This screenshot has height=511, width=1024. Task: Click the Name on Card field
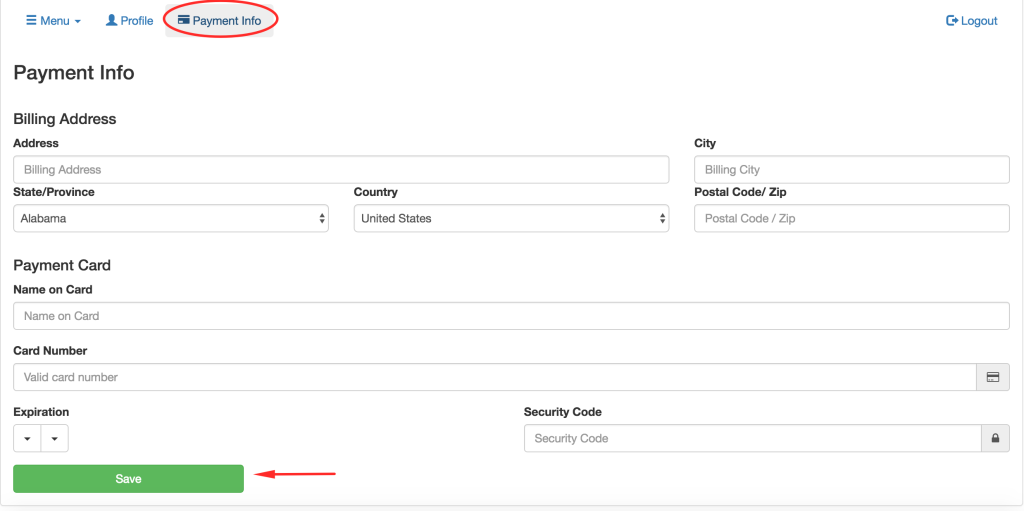coord(511,316)
